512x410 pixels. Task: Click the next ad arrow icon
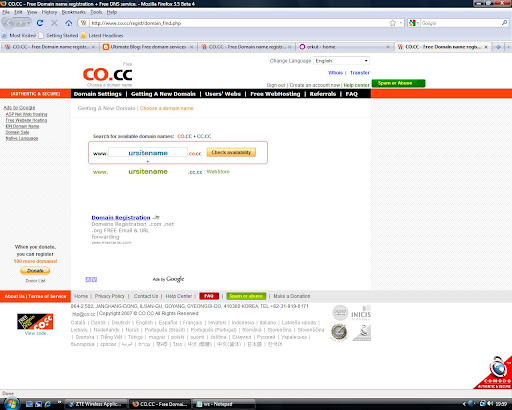[x=94, y=280]
